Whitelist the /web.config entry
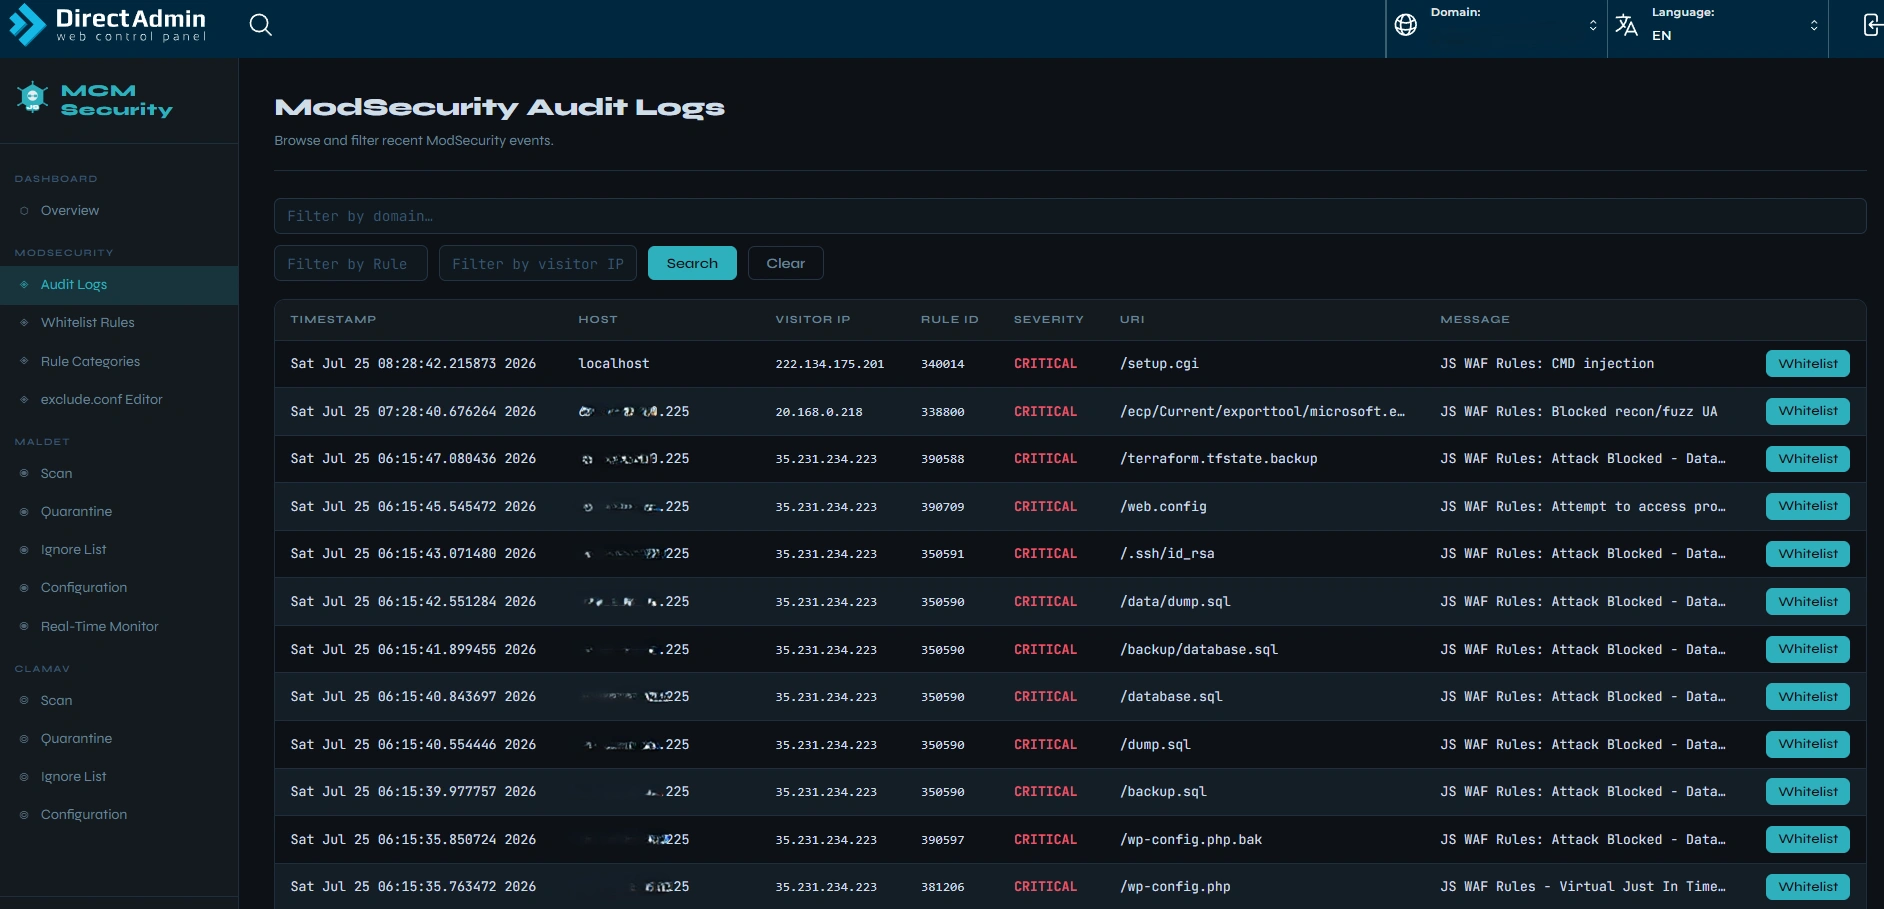Viewport: 1884px width, 909px height. [x=1808, y=506]
